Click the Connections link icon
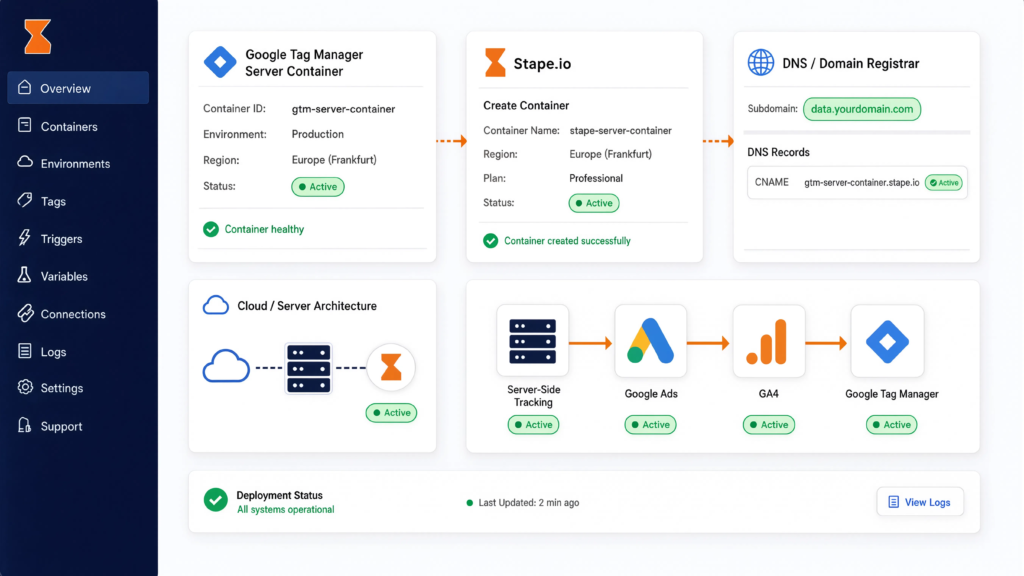 pos(25,313)
